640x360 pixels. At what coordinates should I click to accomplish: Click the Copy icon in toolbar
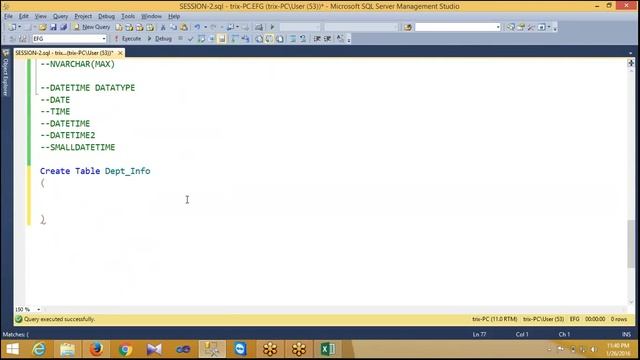coord(173,27)
